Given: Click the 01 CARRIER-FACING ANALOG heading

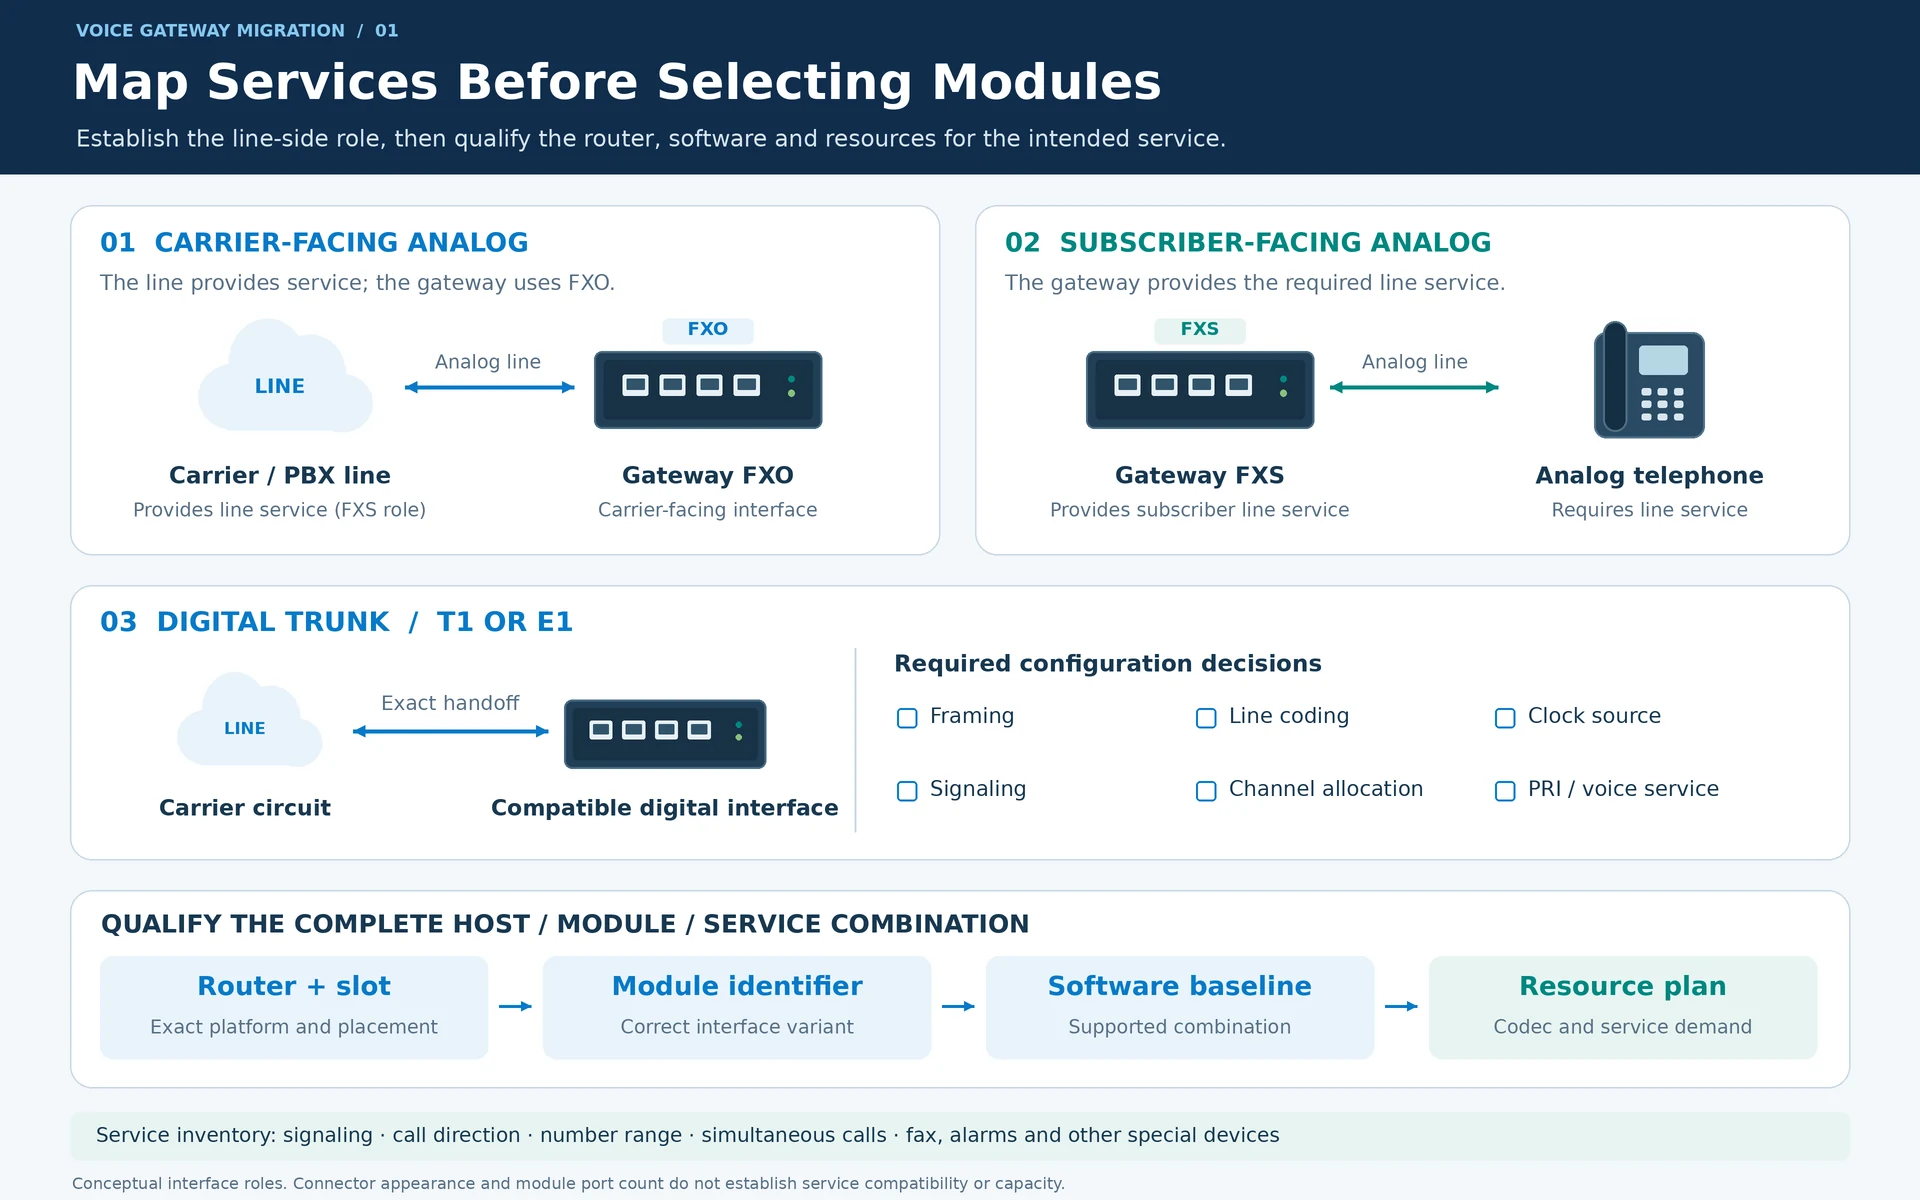Looking at the screenshot, I should (x=314, y=243).
